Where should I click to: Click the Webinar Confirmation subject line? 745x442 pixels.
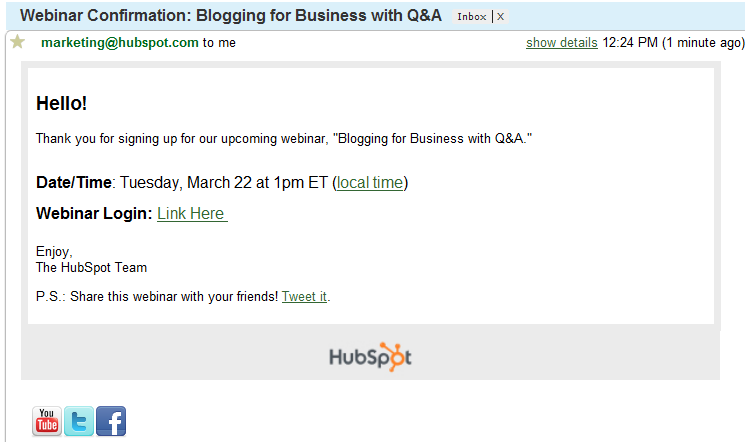point(230,16)
